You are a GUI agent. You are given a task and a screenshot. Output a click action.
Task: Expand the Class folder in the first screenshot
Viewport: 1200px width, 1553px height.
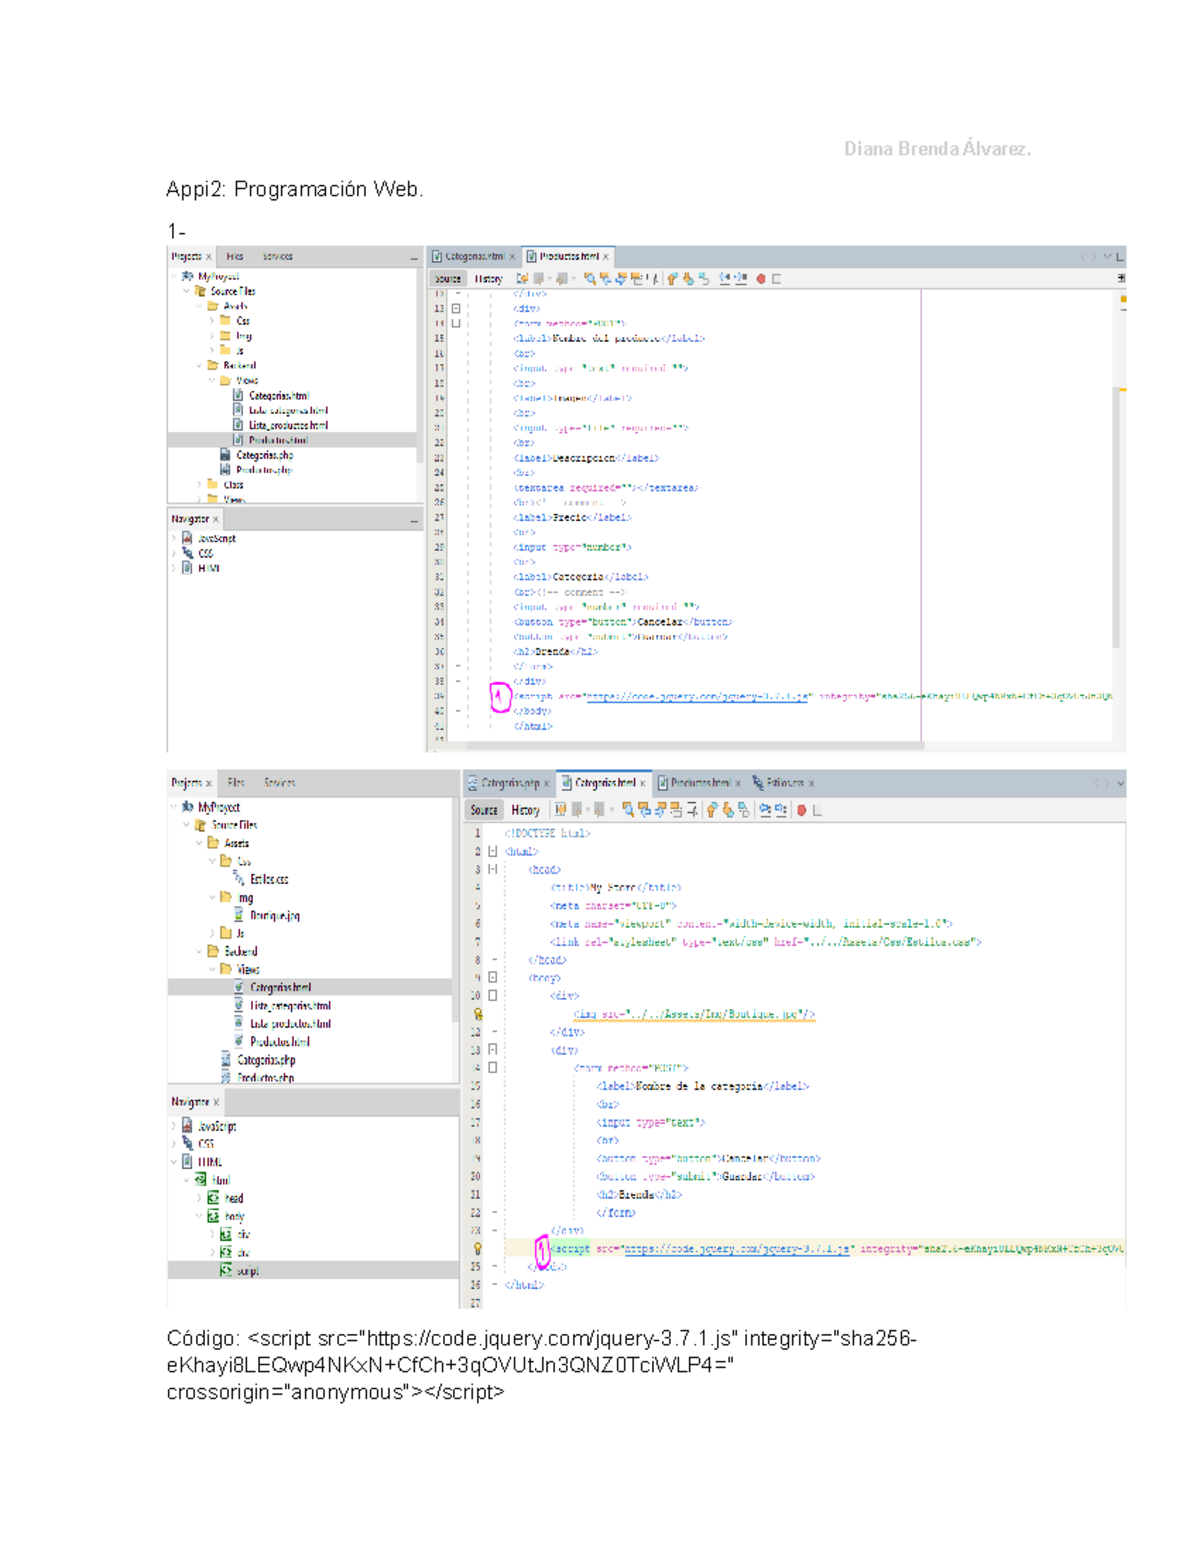[199, 485]
